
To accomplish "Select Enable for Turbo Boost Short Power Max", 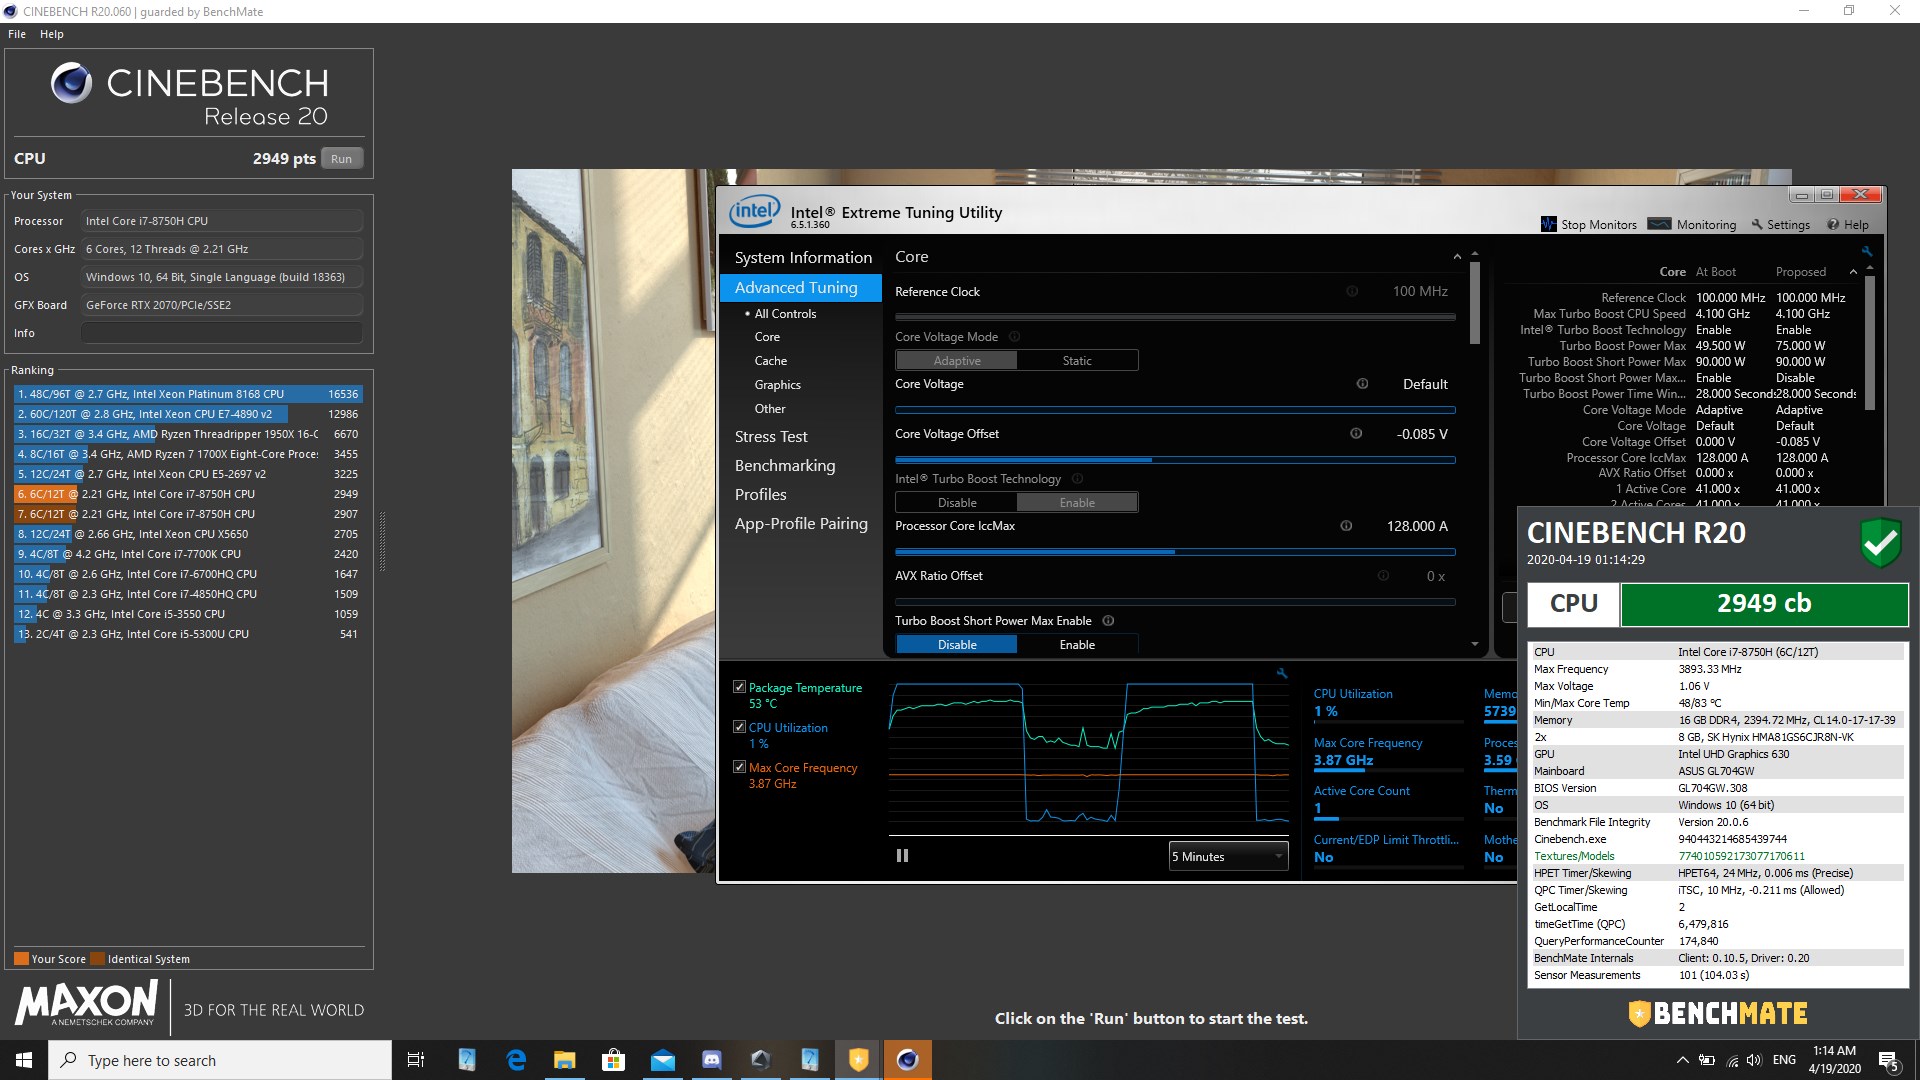I will click(x=1077, y=644).
